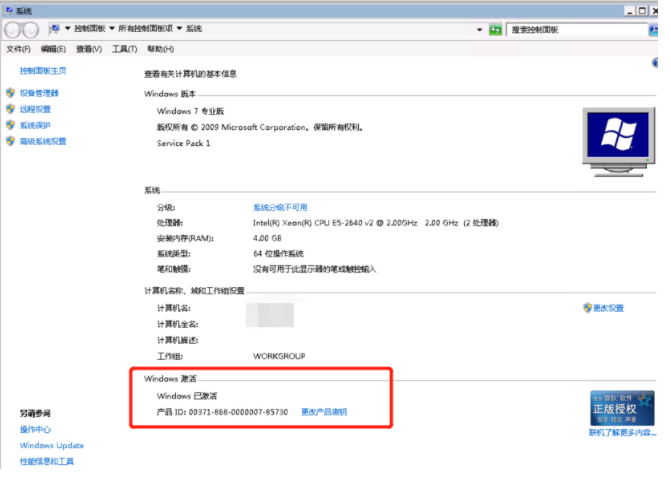Click the Intel Xeon processor description text
671x496 pixels.
[x=376, y=223]
